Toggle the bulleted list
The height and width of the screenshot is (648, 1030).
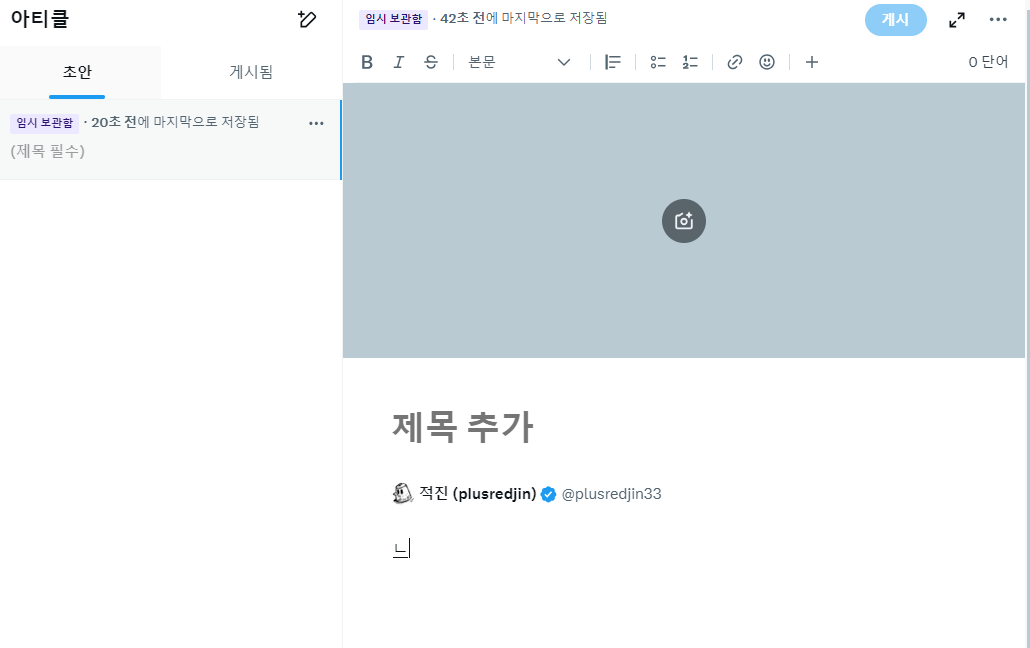(x=657, y=62)
